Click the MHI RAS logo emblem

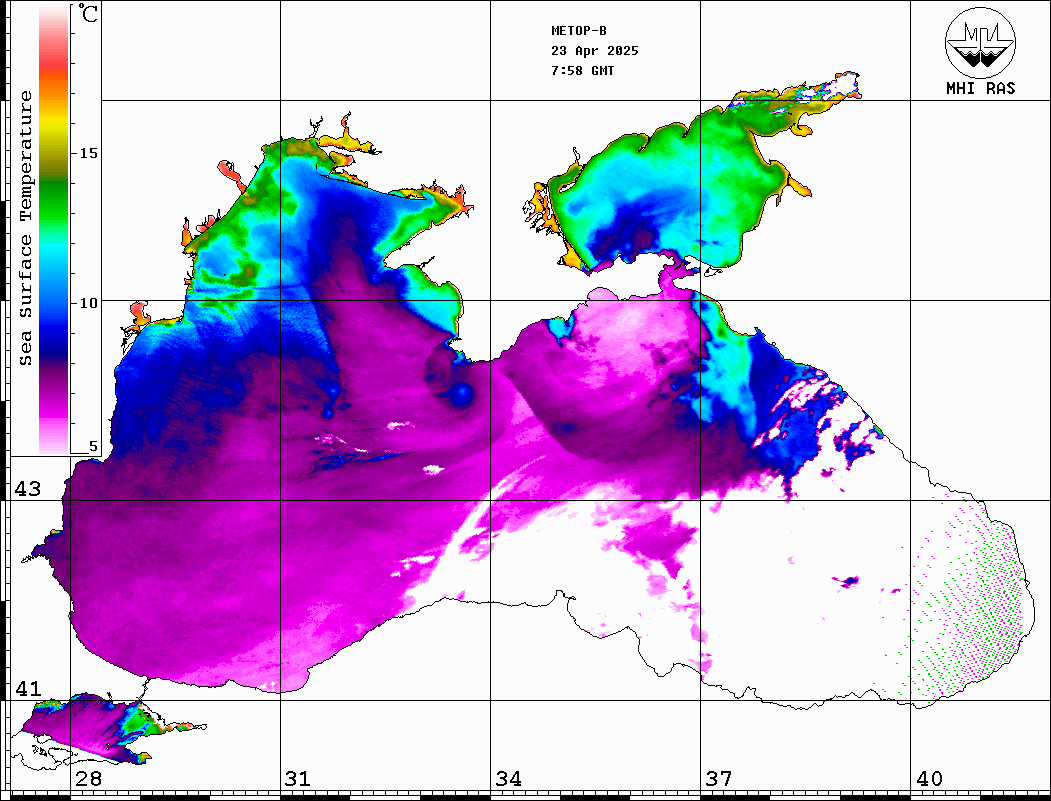tap(980, 42)
